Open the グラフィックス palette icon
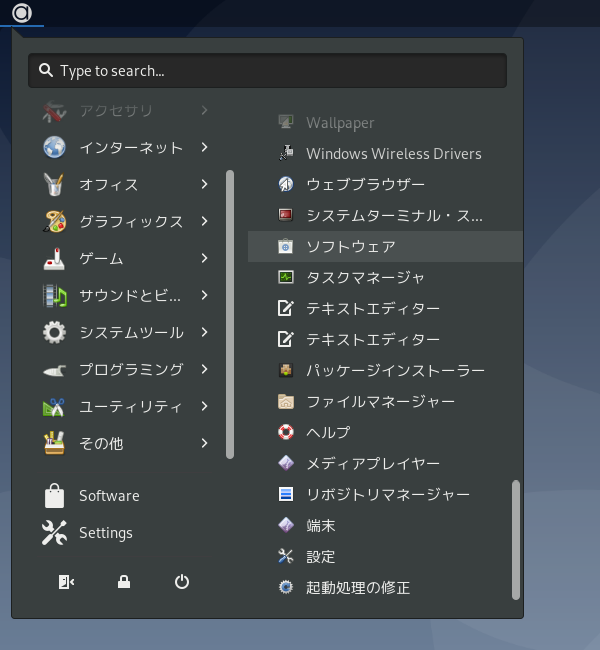 (x=54, y=221)
